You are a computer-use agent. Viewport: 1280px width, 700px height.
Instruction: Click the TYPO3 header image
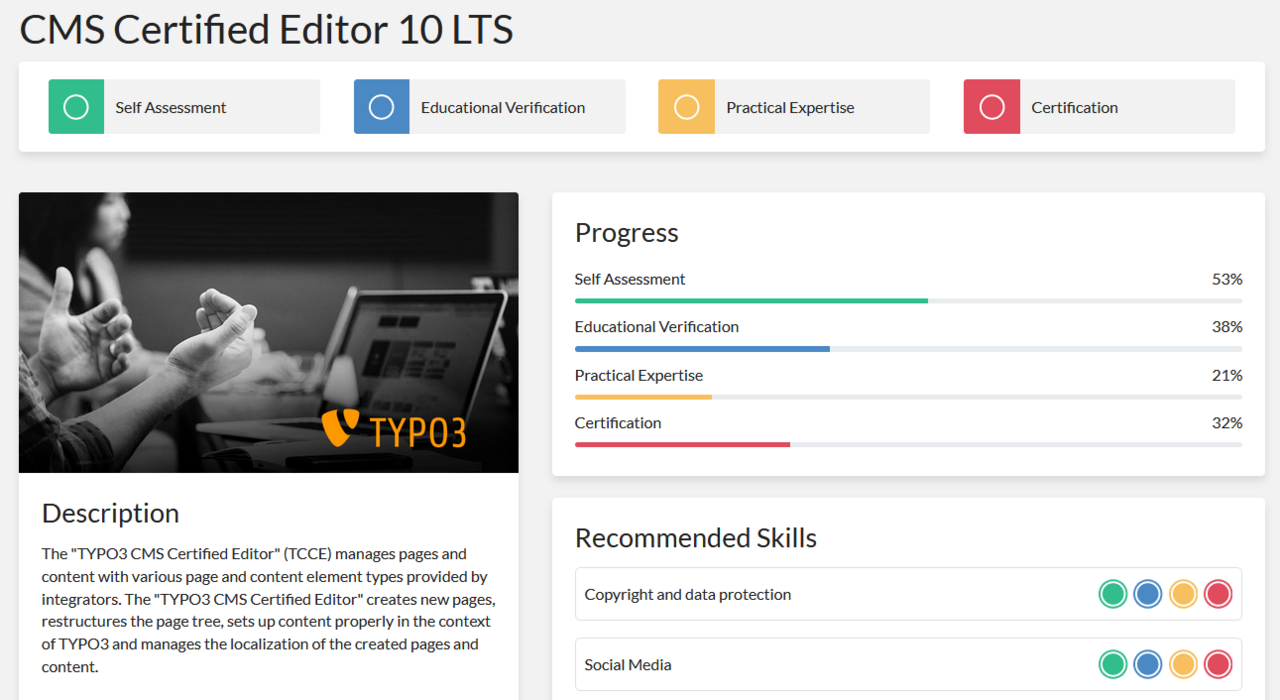click(268, 332)
